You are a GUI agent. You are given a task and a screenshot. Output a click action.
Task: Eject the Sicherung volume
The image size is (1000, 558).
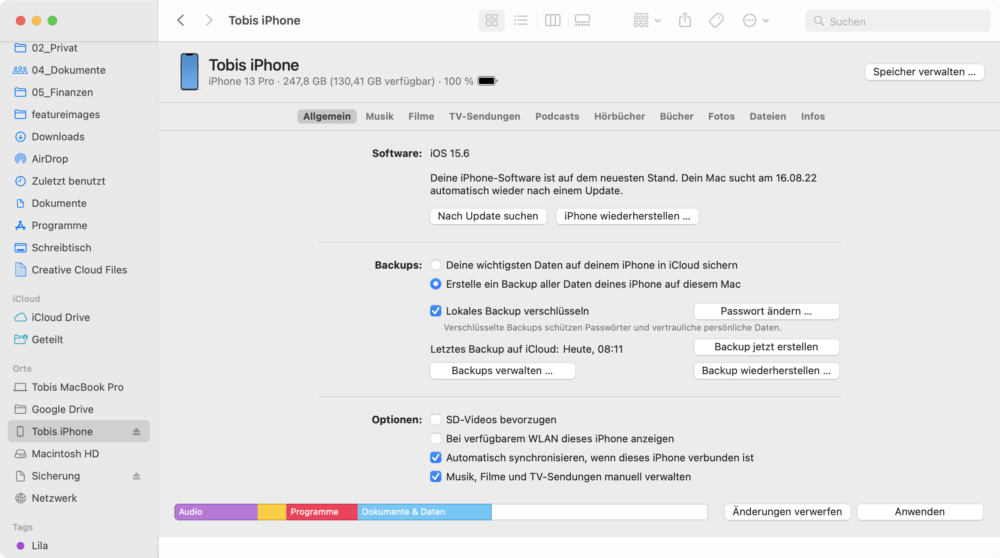point(136,476)
